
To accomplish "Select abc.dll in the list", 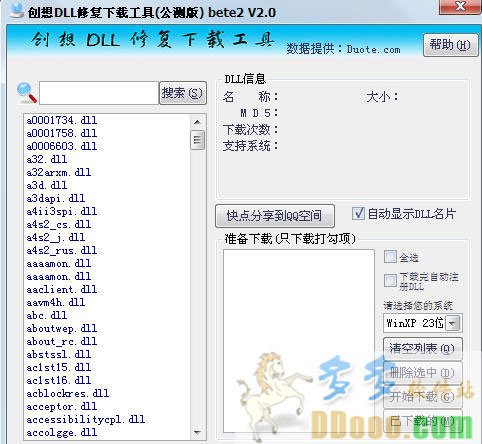I will click(x=47, y=315).
